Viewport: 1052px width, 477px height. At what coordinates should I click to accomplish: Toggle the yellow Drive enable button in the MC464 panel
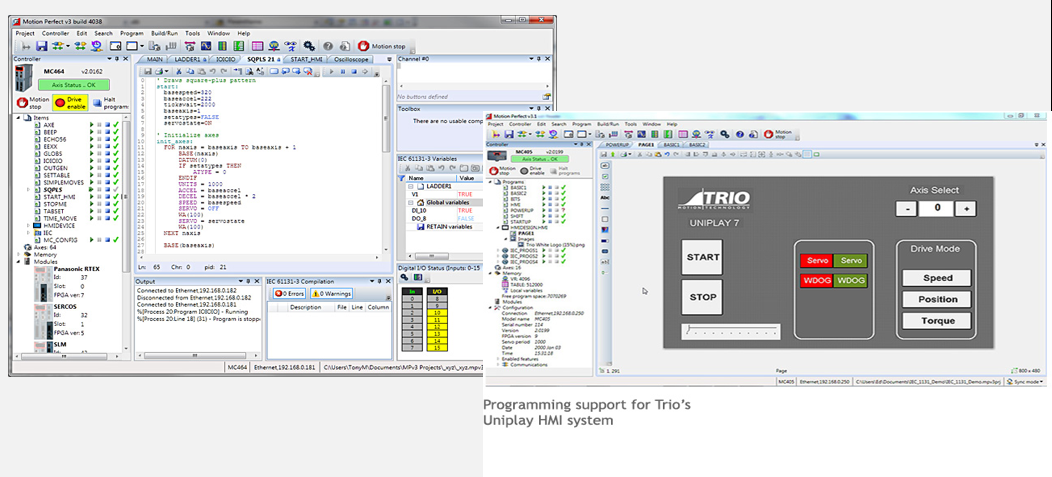(x=70, y=103)
